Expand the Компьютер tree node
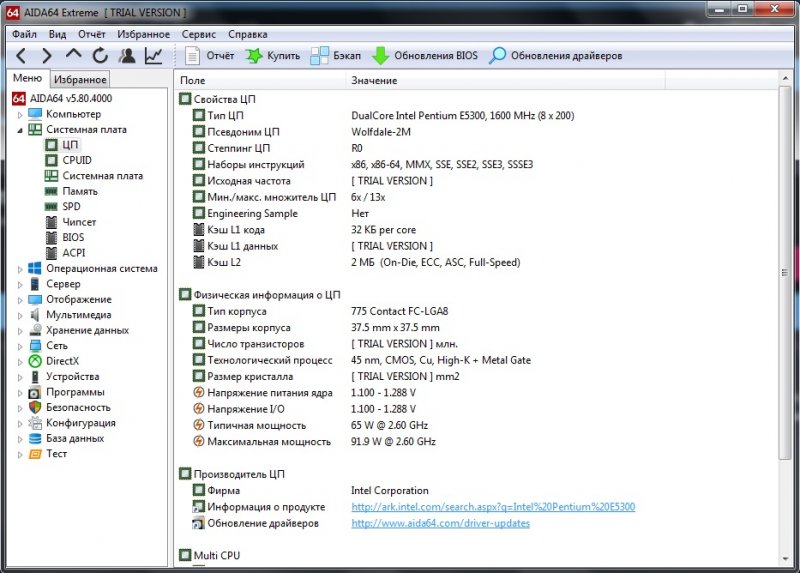Viewport: 800px width, 573px height. 20,114
